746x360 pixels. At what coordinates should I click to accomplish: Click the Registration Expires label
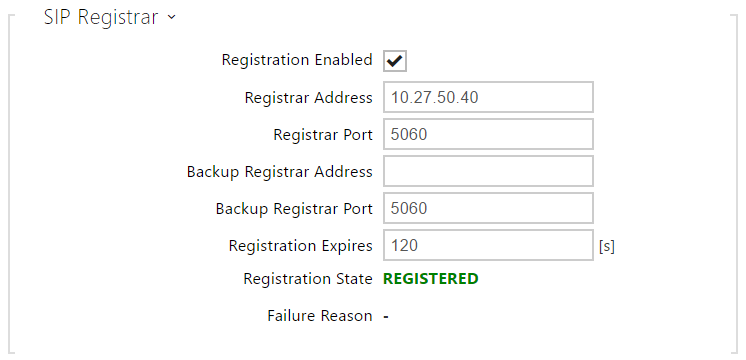pos(300,246)
